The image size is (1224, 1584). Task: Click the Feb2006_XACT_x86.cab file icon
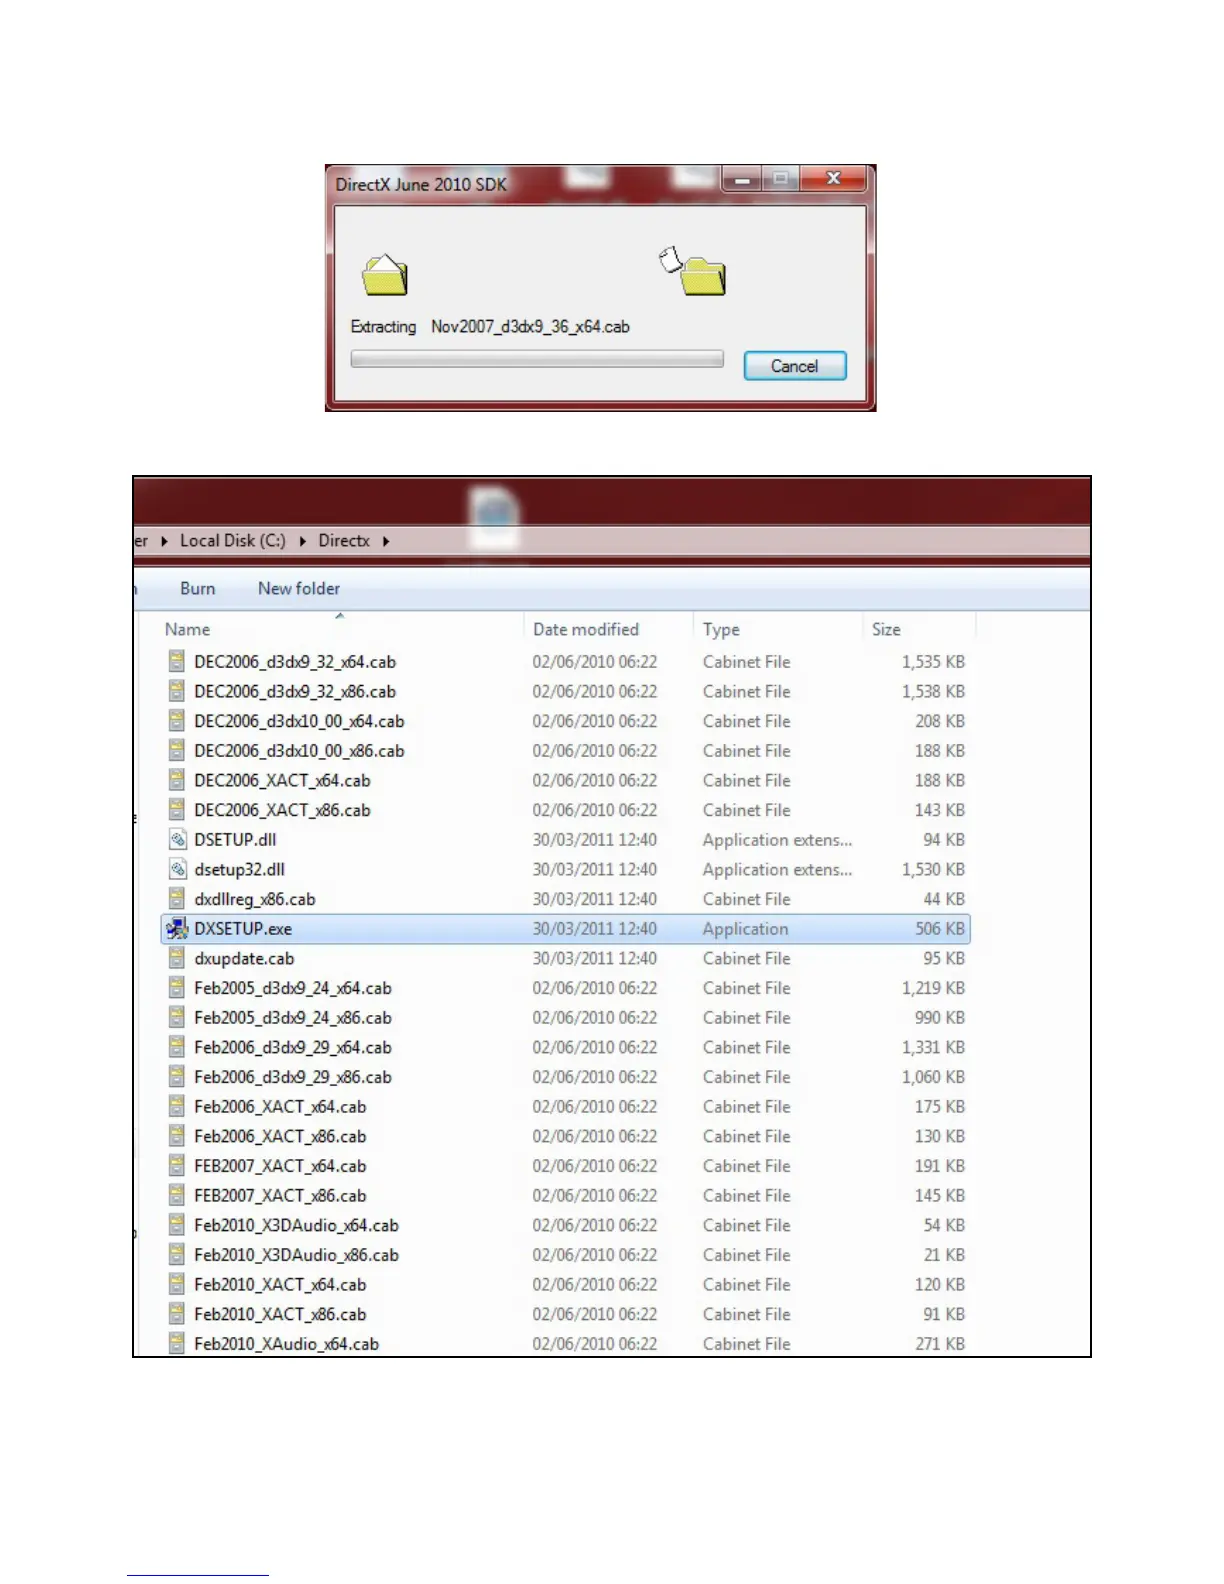coord(177,1136)
